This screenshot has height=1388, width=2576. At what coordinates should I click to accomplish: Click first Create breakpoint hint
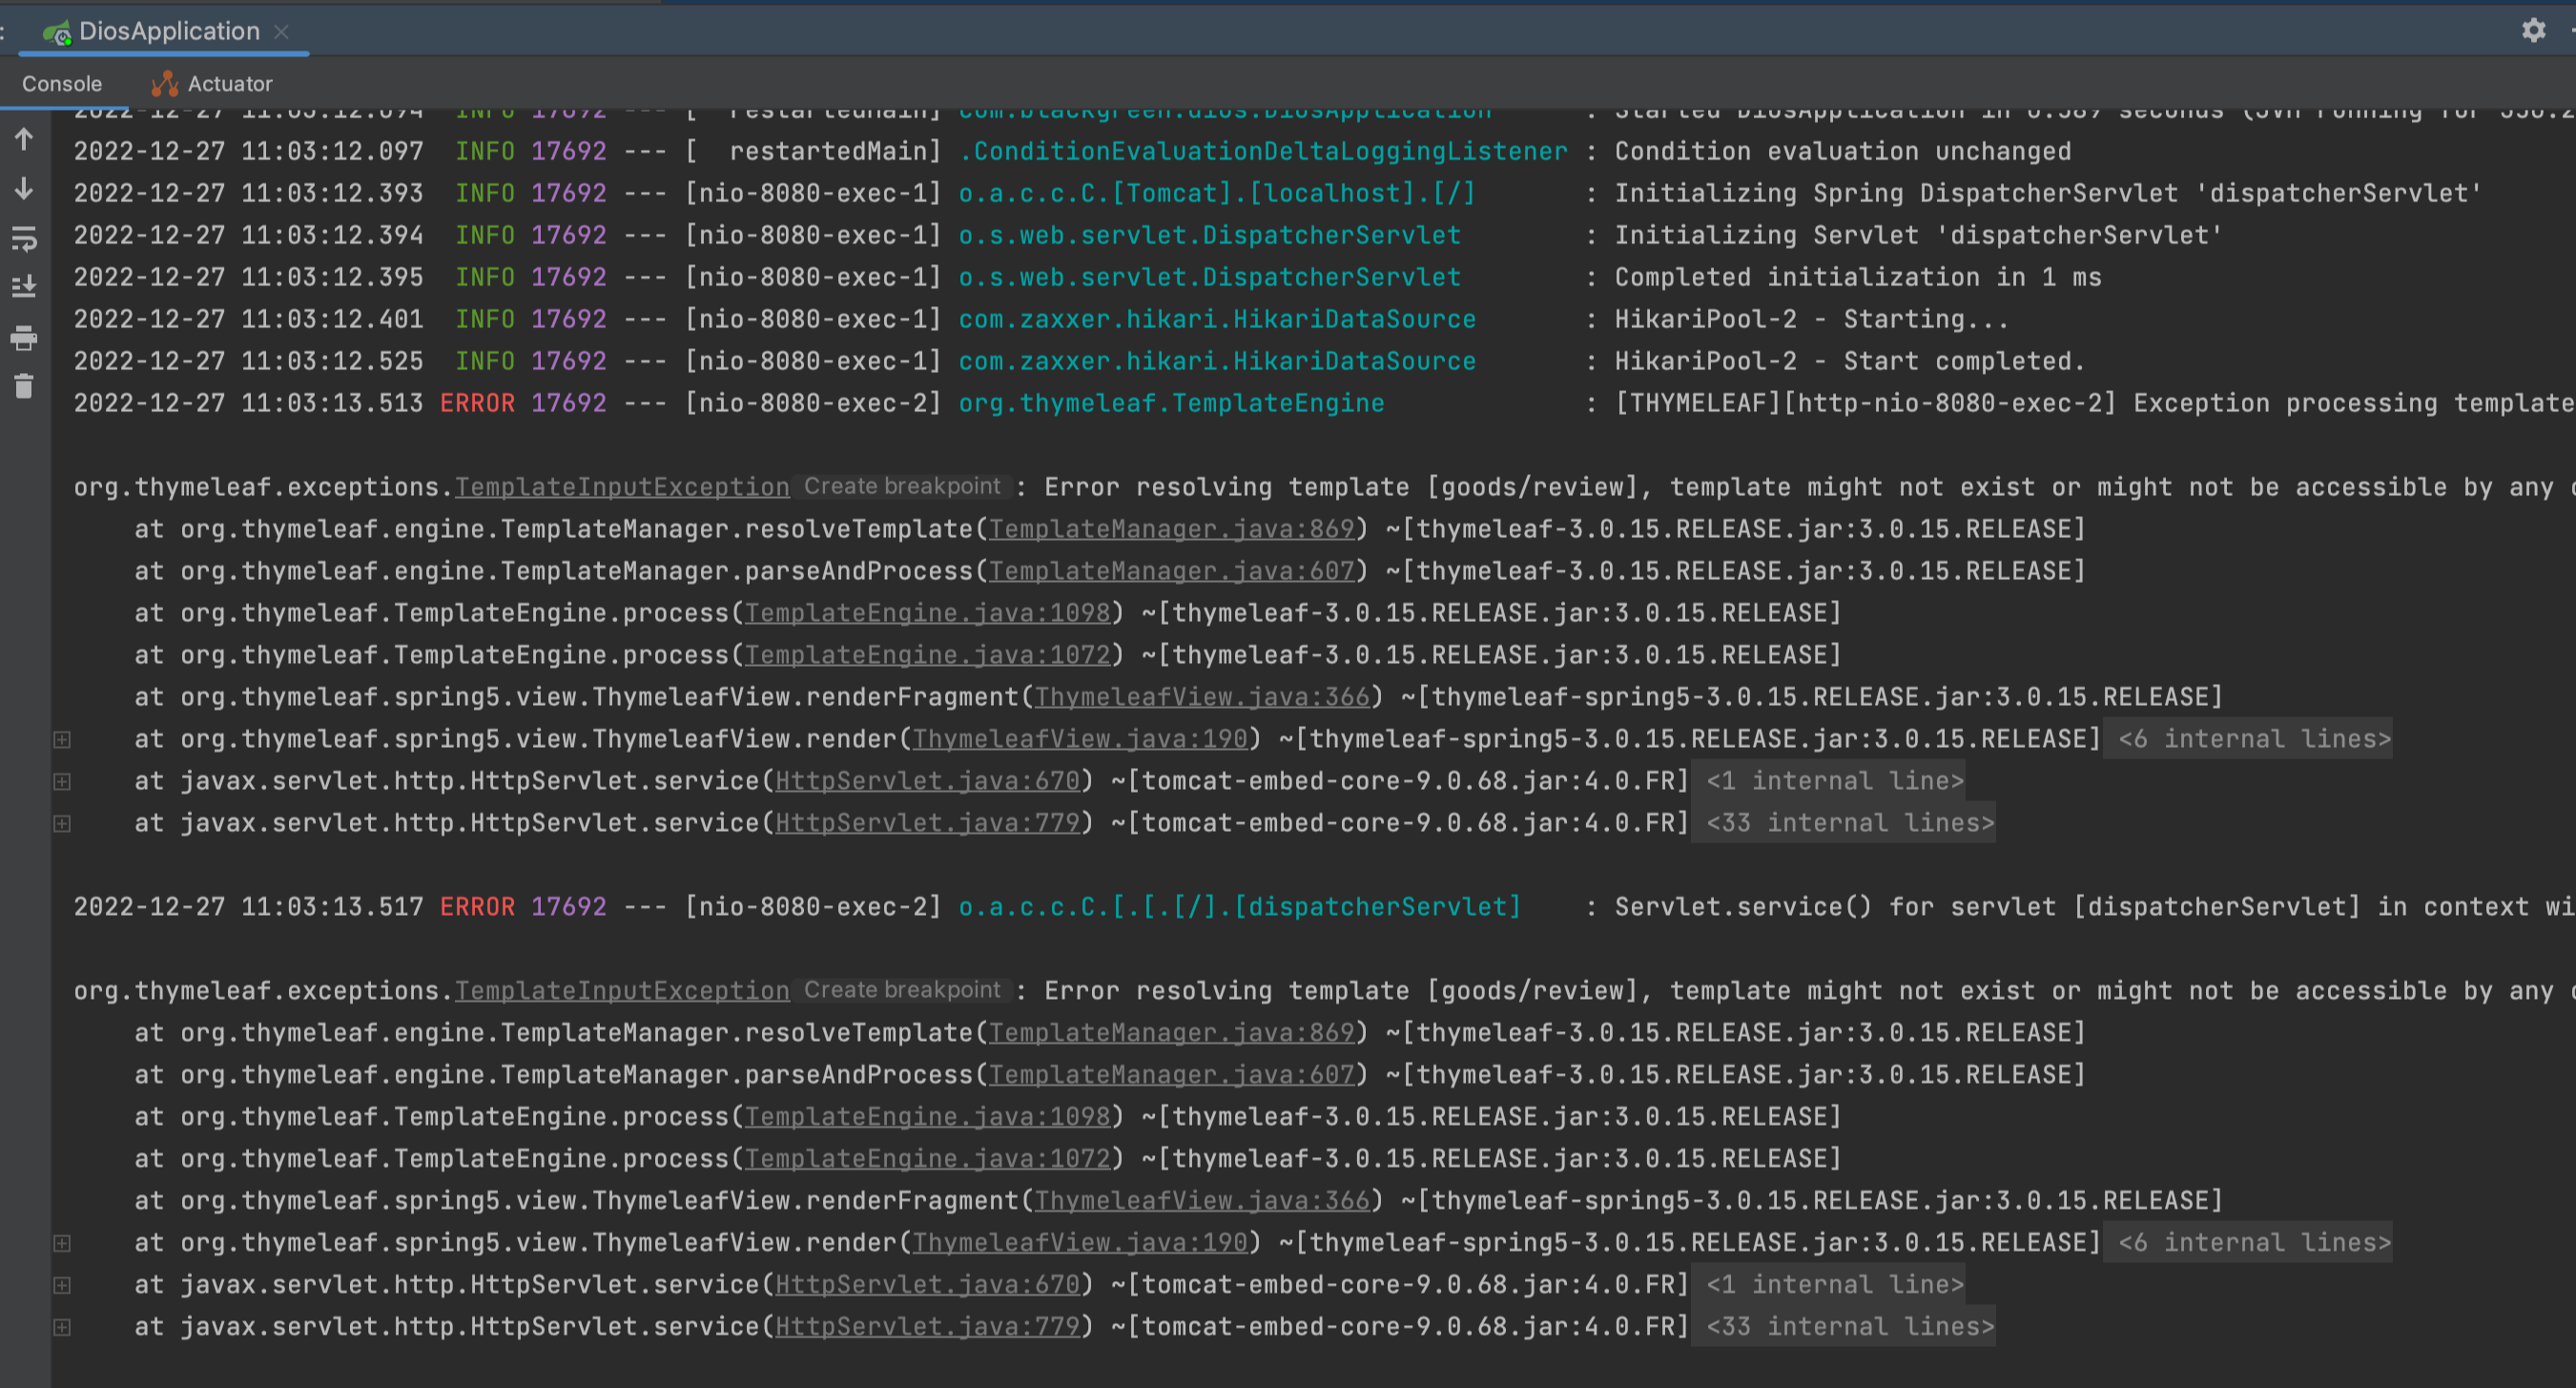[x=902, y=487]
